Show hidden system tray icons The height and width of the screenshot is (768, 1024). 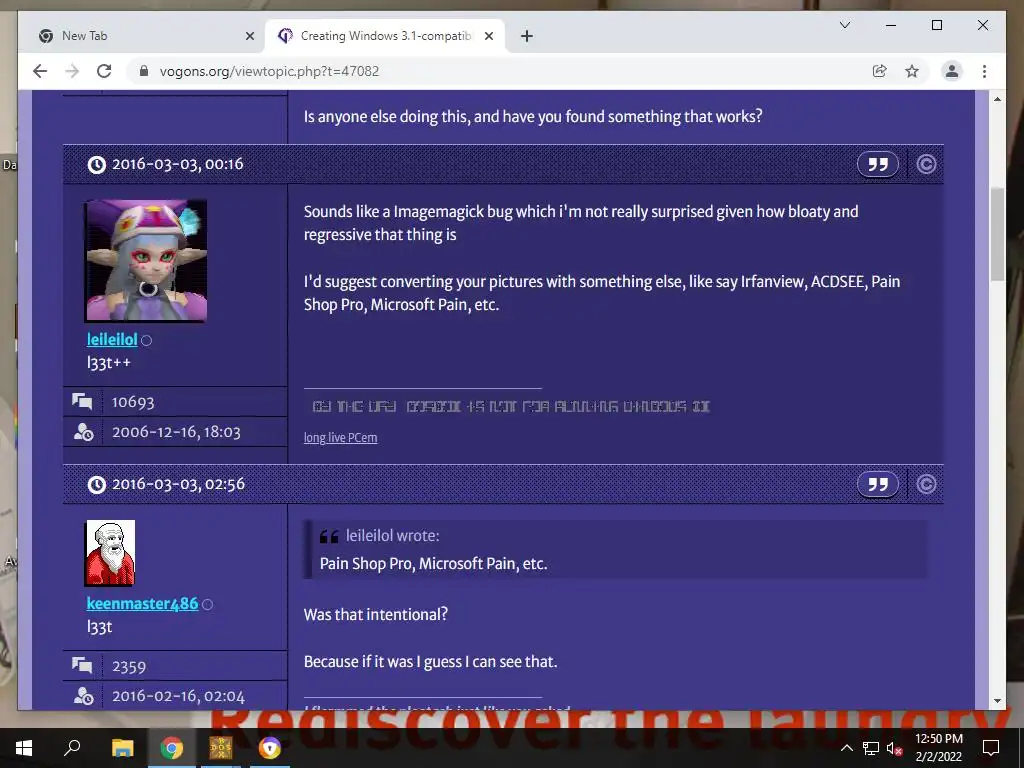(x=846, y=748)
